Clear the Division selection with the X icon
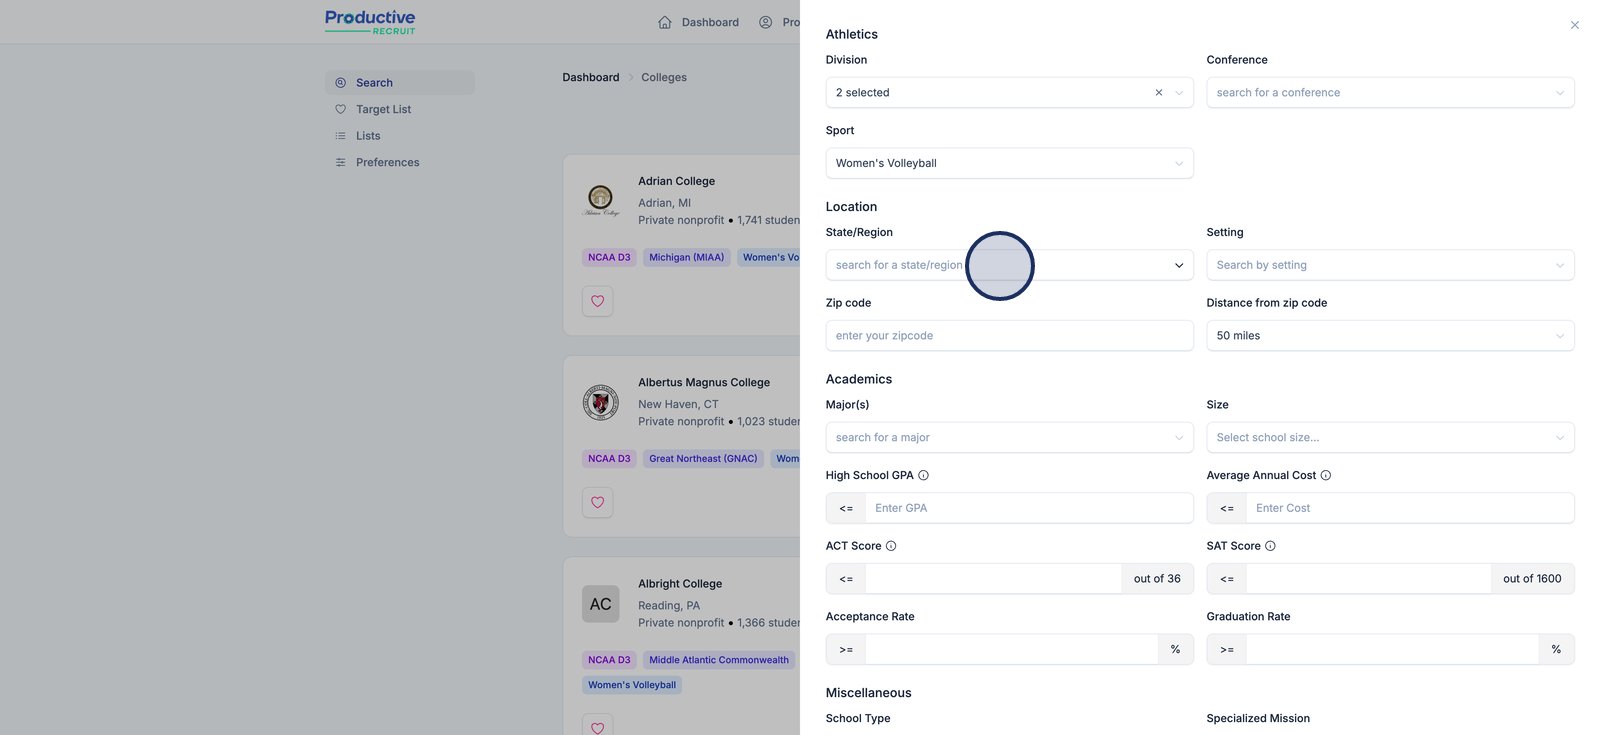Image resolution: width=1600 pixels, height=735 pixels. point(1159,93)
